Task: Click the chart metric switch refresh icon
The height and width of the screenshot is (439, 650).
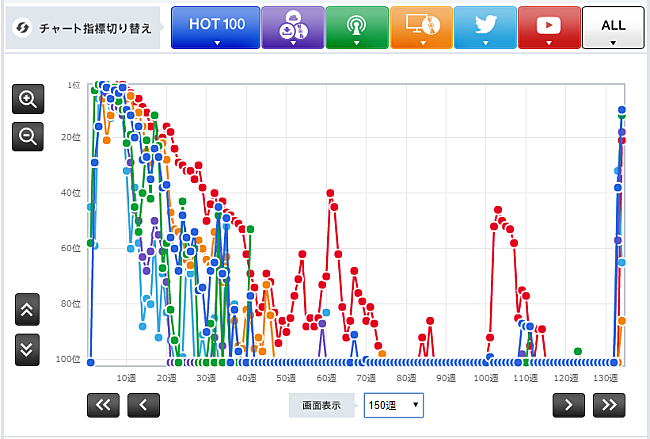Action: (x=22, y=28)
